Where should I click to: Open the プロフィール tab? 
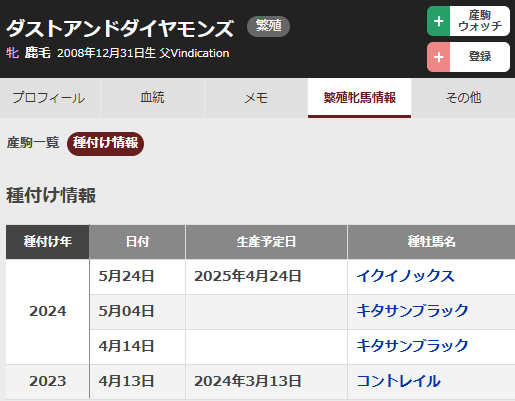click(x=50, y=98)
